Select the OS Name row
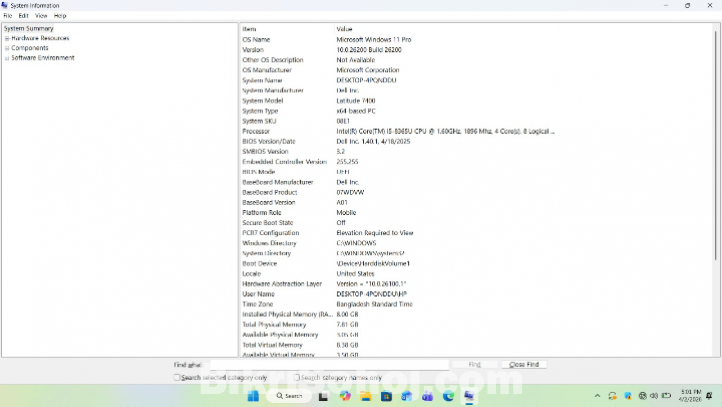The height and width of the screenshot is (407, 722). 477,40
